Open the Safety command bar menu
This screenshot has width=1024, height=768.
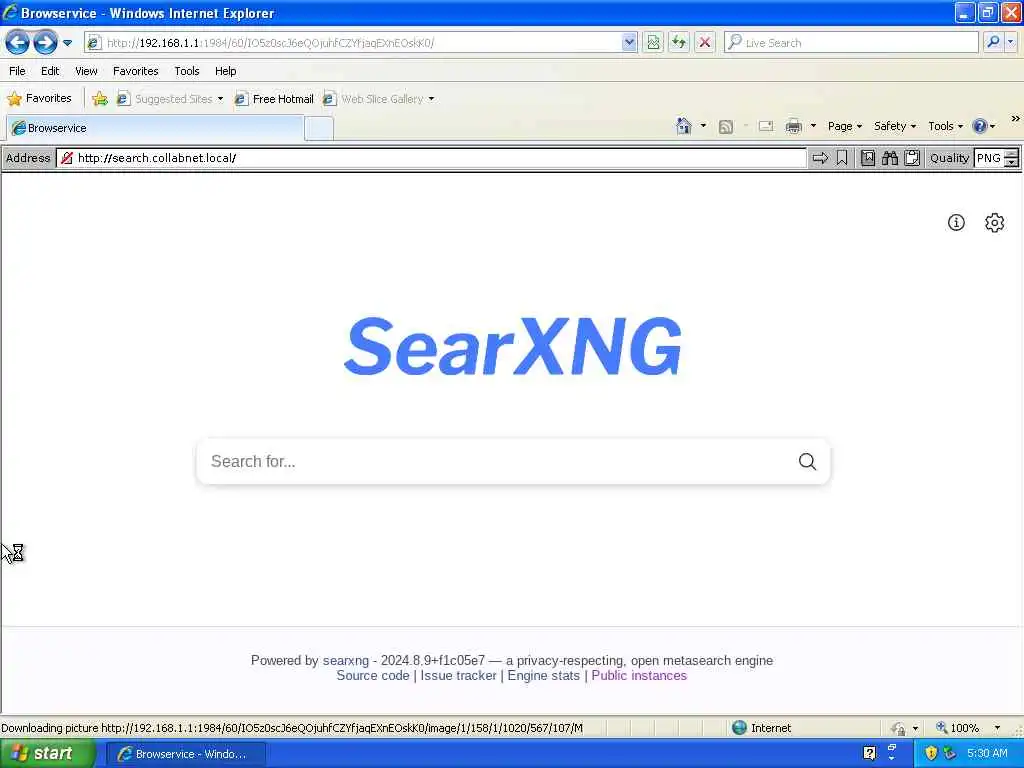tap(895, 126)
